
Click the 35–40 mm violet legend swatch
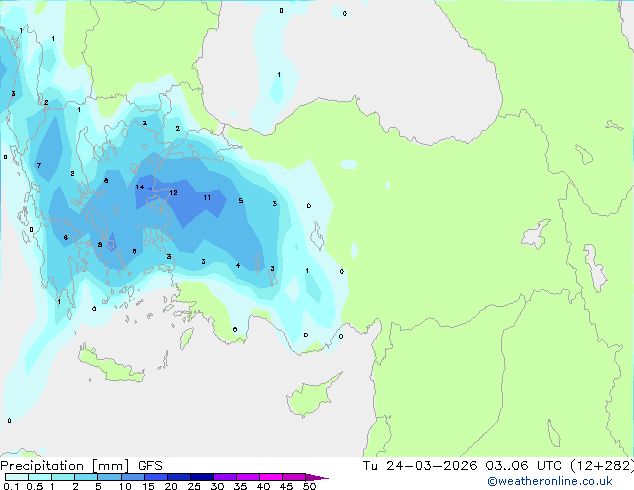(x=248, y=477)
